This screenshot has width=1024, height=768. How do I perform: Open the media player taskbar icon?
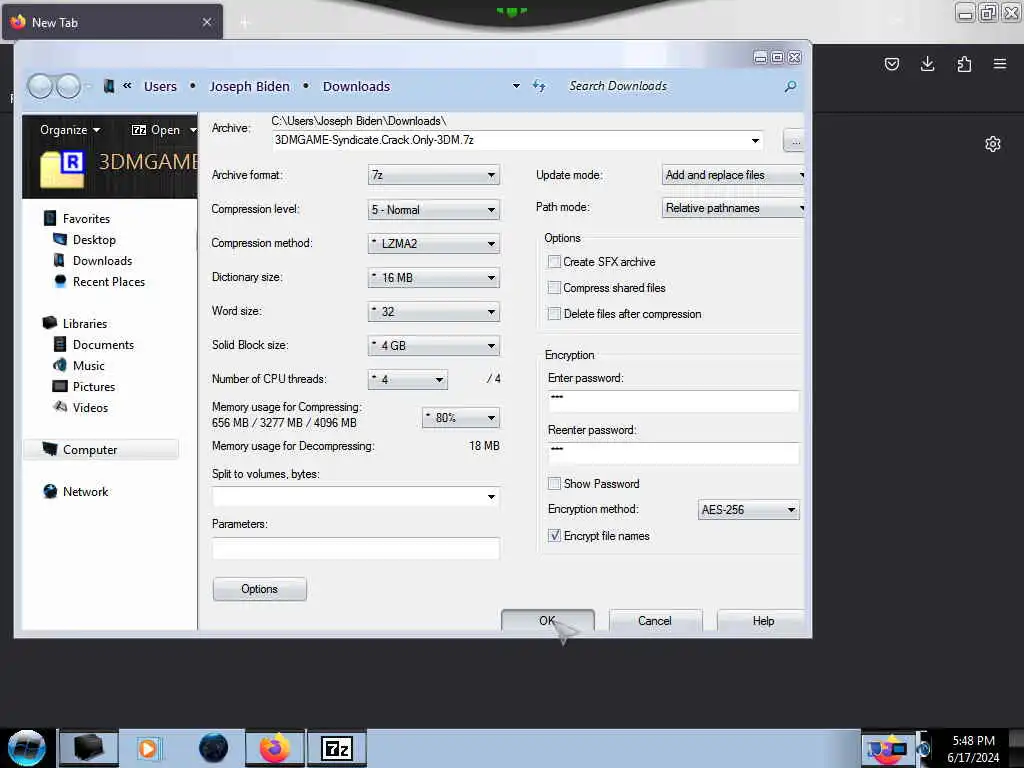148,748
